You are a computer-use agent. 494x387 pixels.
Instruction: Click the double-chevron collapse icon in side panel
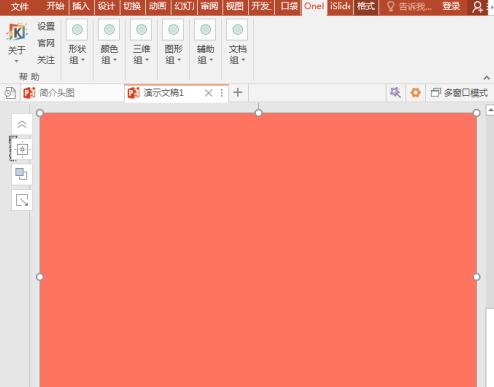(22, 124)
